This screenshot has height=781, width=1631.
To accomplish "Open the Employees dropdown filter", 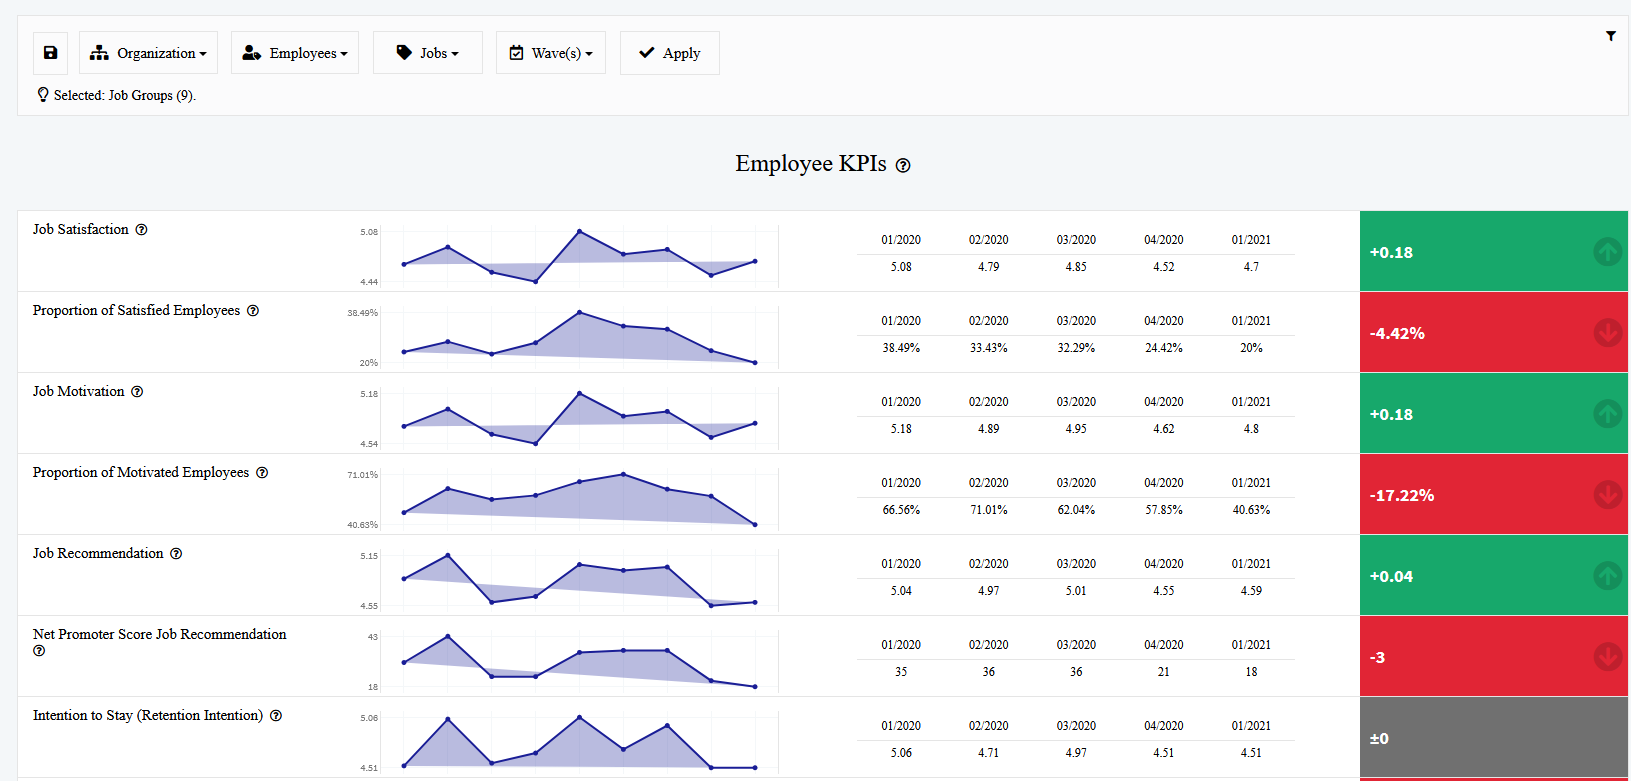I will (x=295, y=53).
